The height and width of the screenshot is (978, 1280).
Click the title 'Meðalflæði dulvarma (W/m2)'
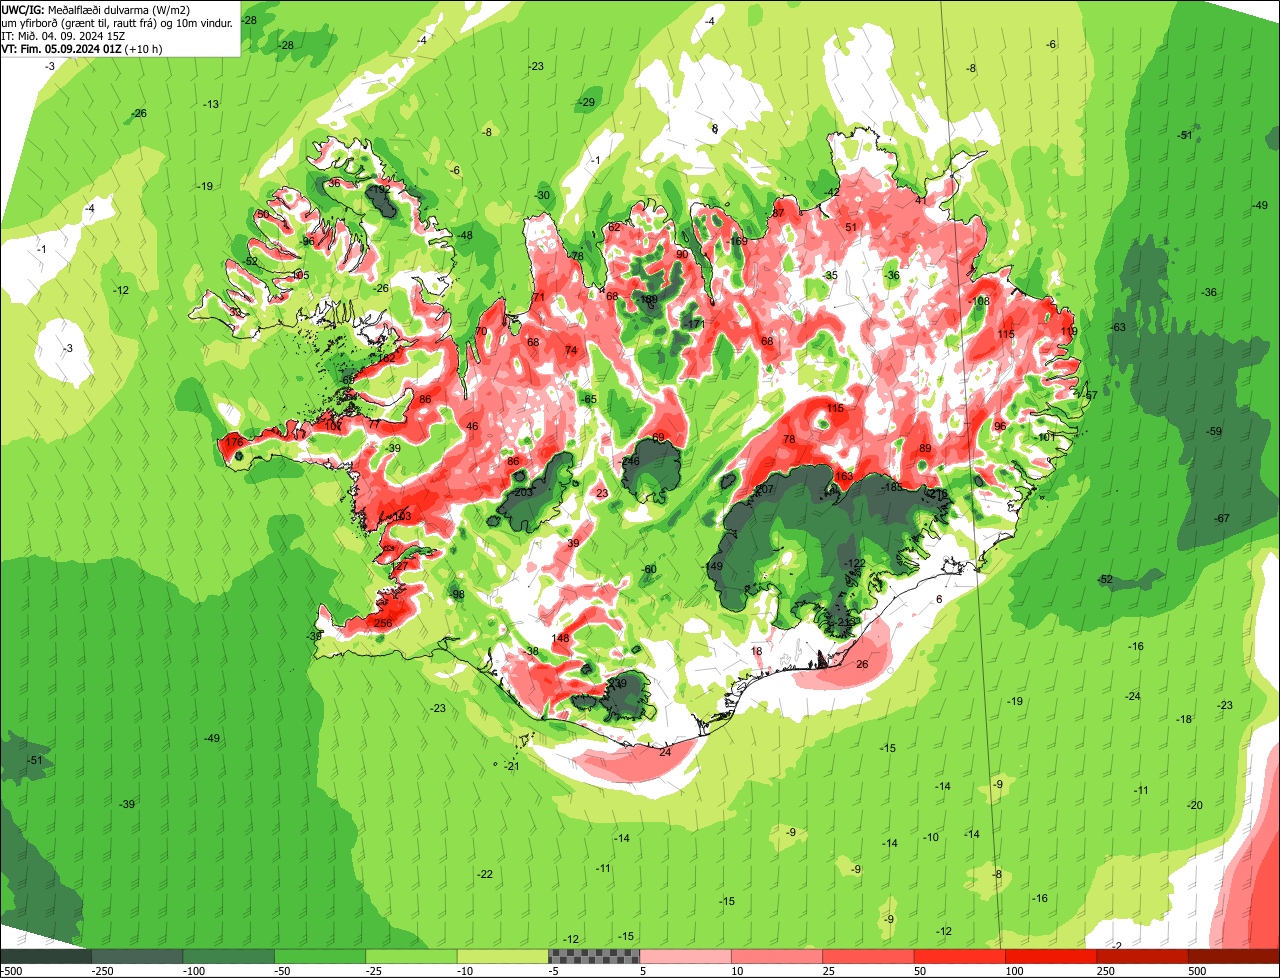[x=119, y=9]
